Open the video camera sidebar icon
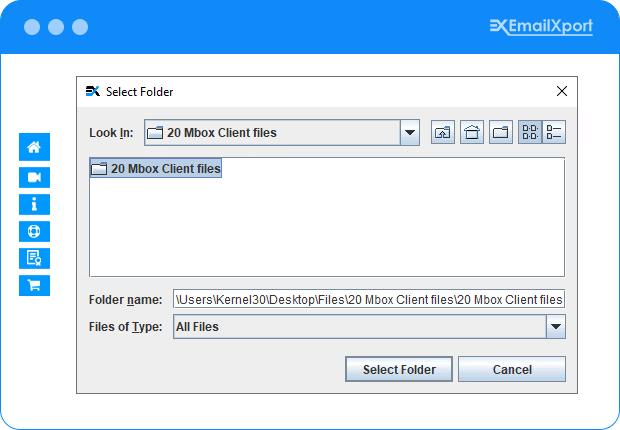This screenshot has height=430, width=620. point(34,177)
